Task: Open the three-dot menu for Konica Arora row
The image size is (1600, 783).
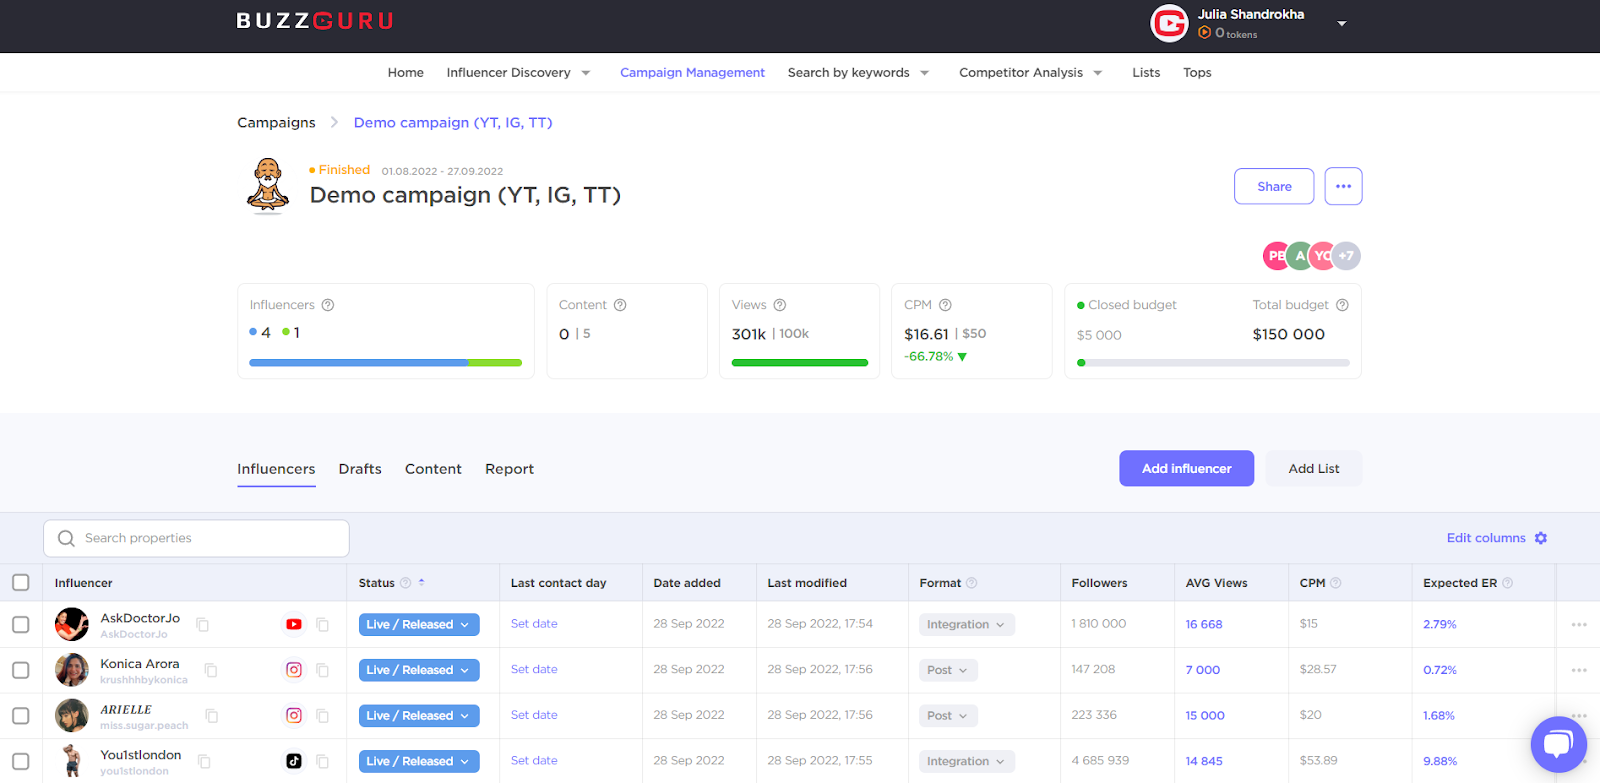Action: point(1579,670)
